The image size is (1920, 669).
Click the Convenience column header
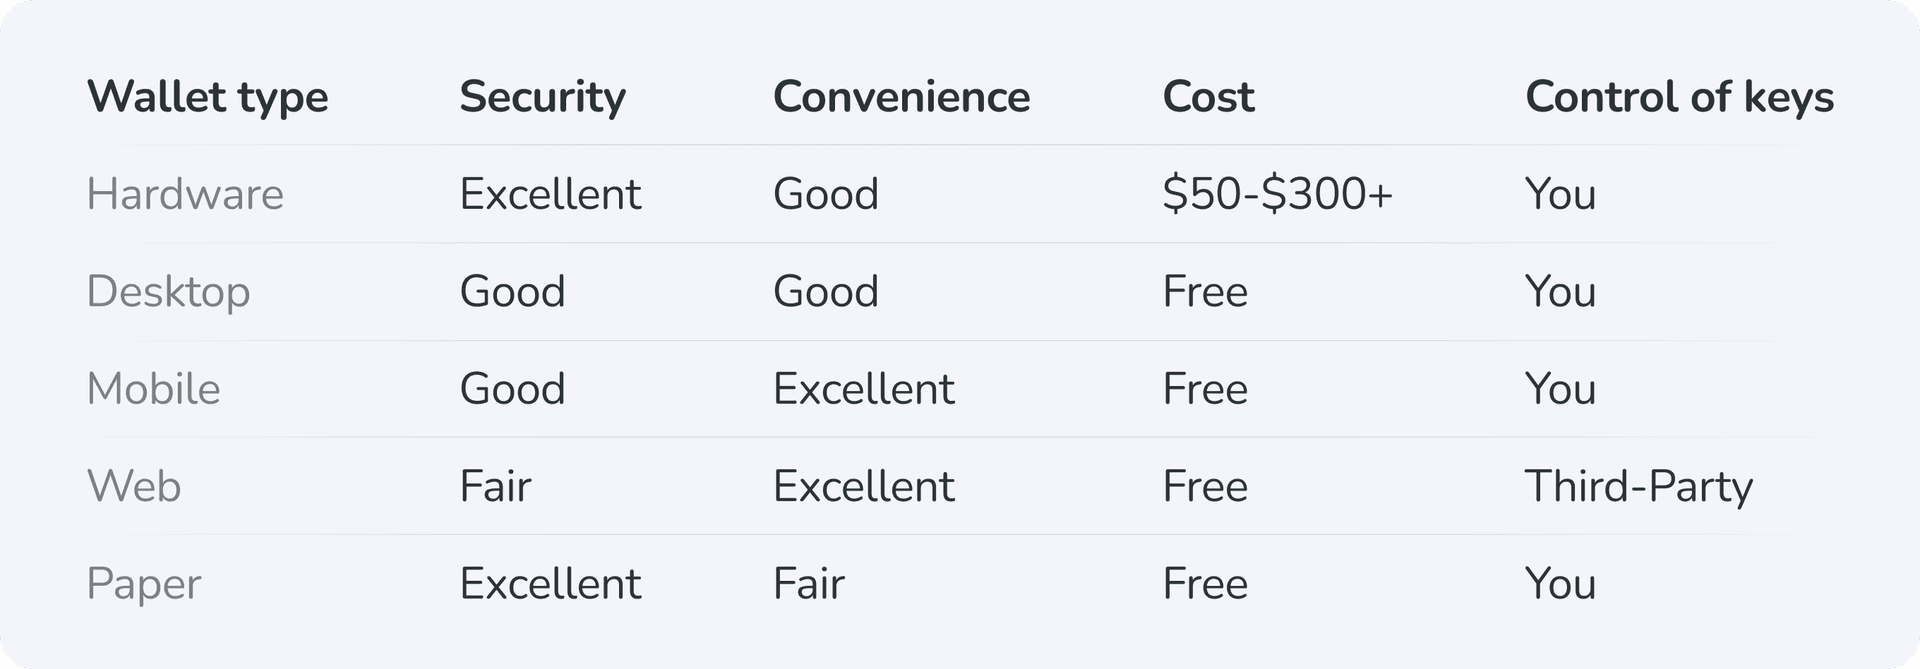coord(901,97)
